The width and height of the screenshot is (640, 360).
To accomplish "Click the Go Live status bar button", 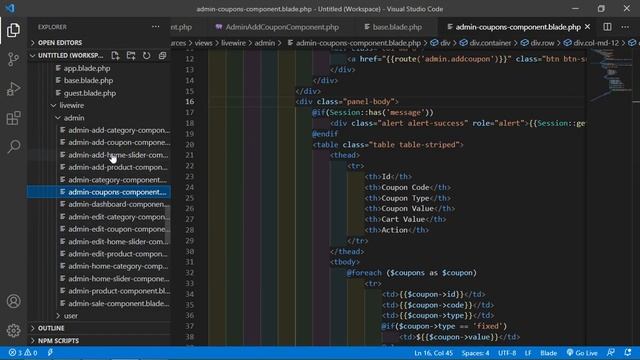I will click(x=582, y=353).
